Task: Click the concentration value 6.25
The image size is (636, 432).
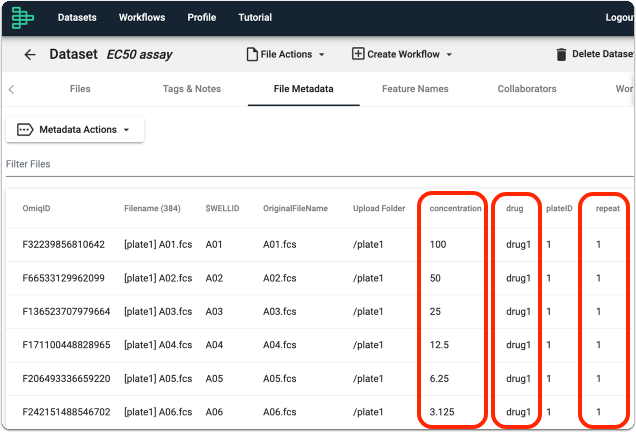Action: 439,378
